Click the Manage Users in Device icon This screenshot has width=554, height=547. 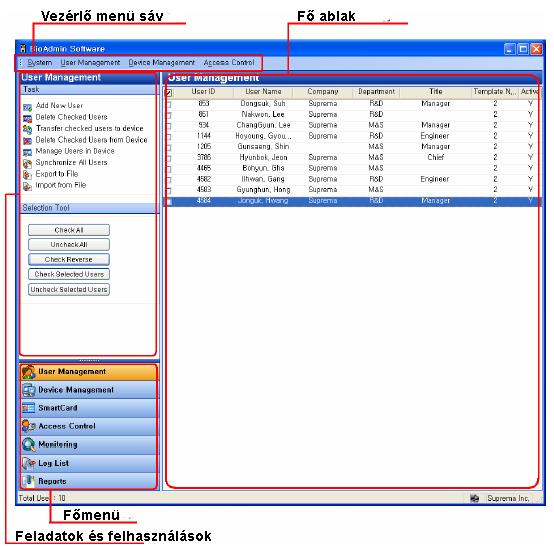[x=28, y=152]
